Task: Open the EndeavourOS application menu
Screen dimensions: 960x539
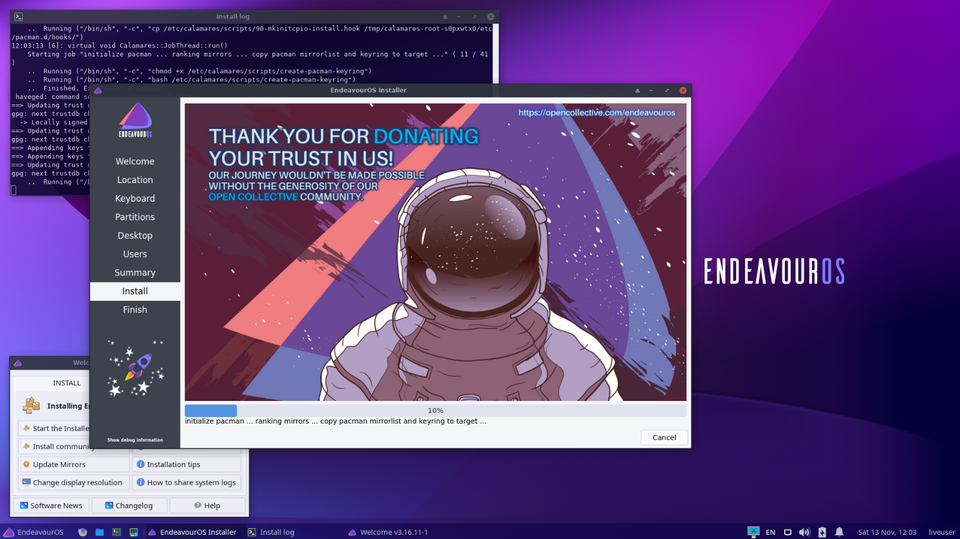Action: click(36, 532)
